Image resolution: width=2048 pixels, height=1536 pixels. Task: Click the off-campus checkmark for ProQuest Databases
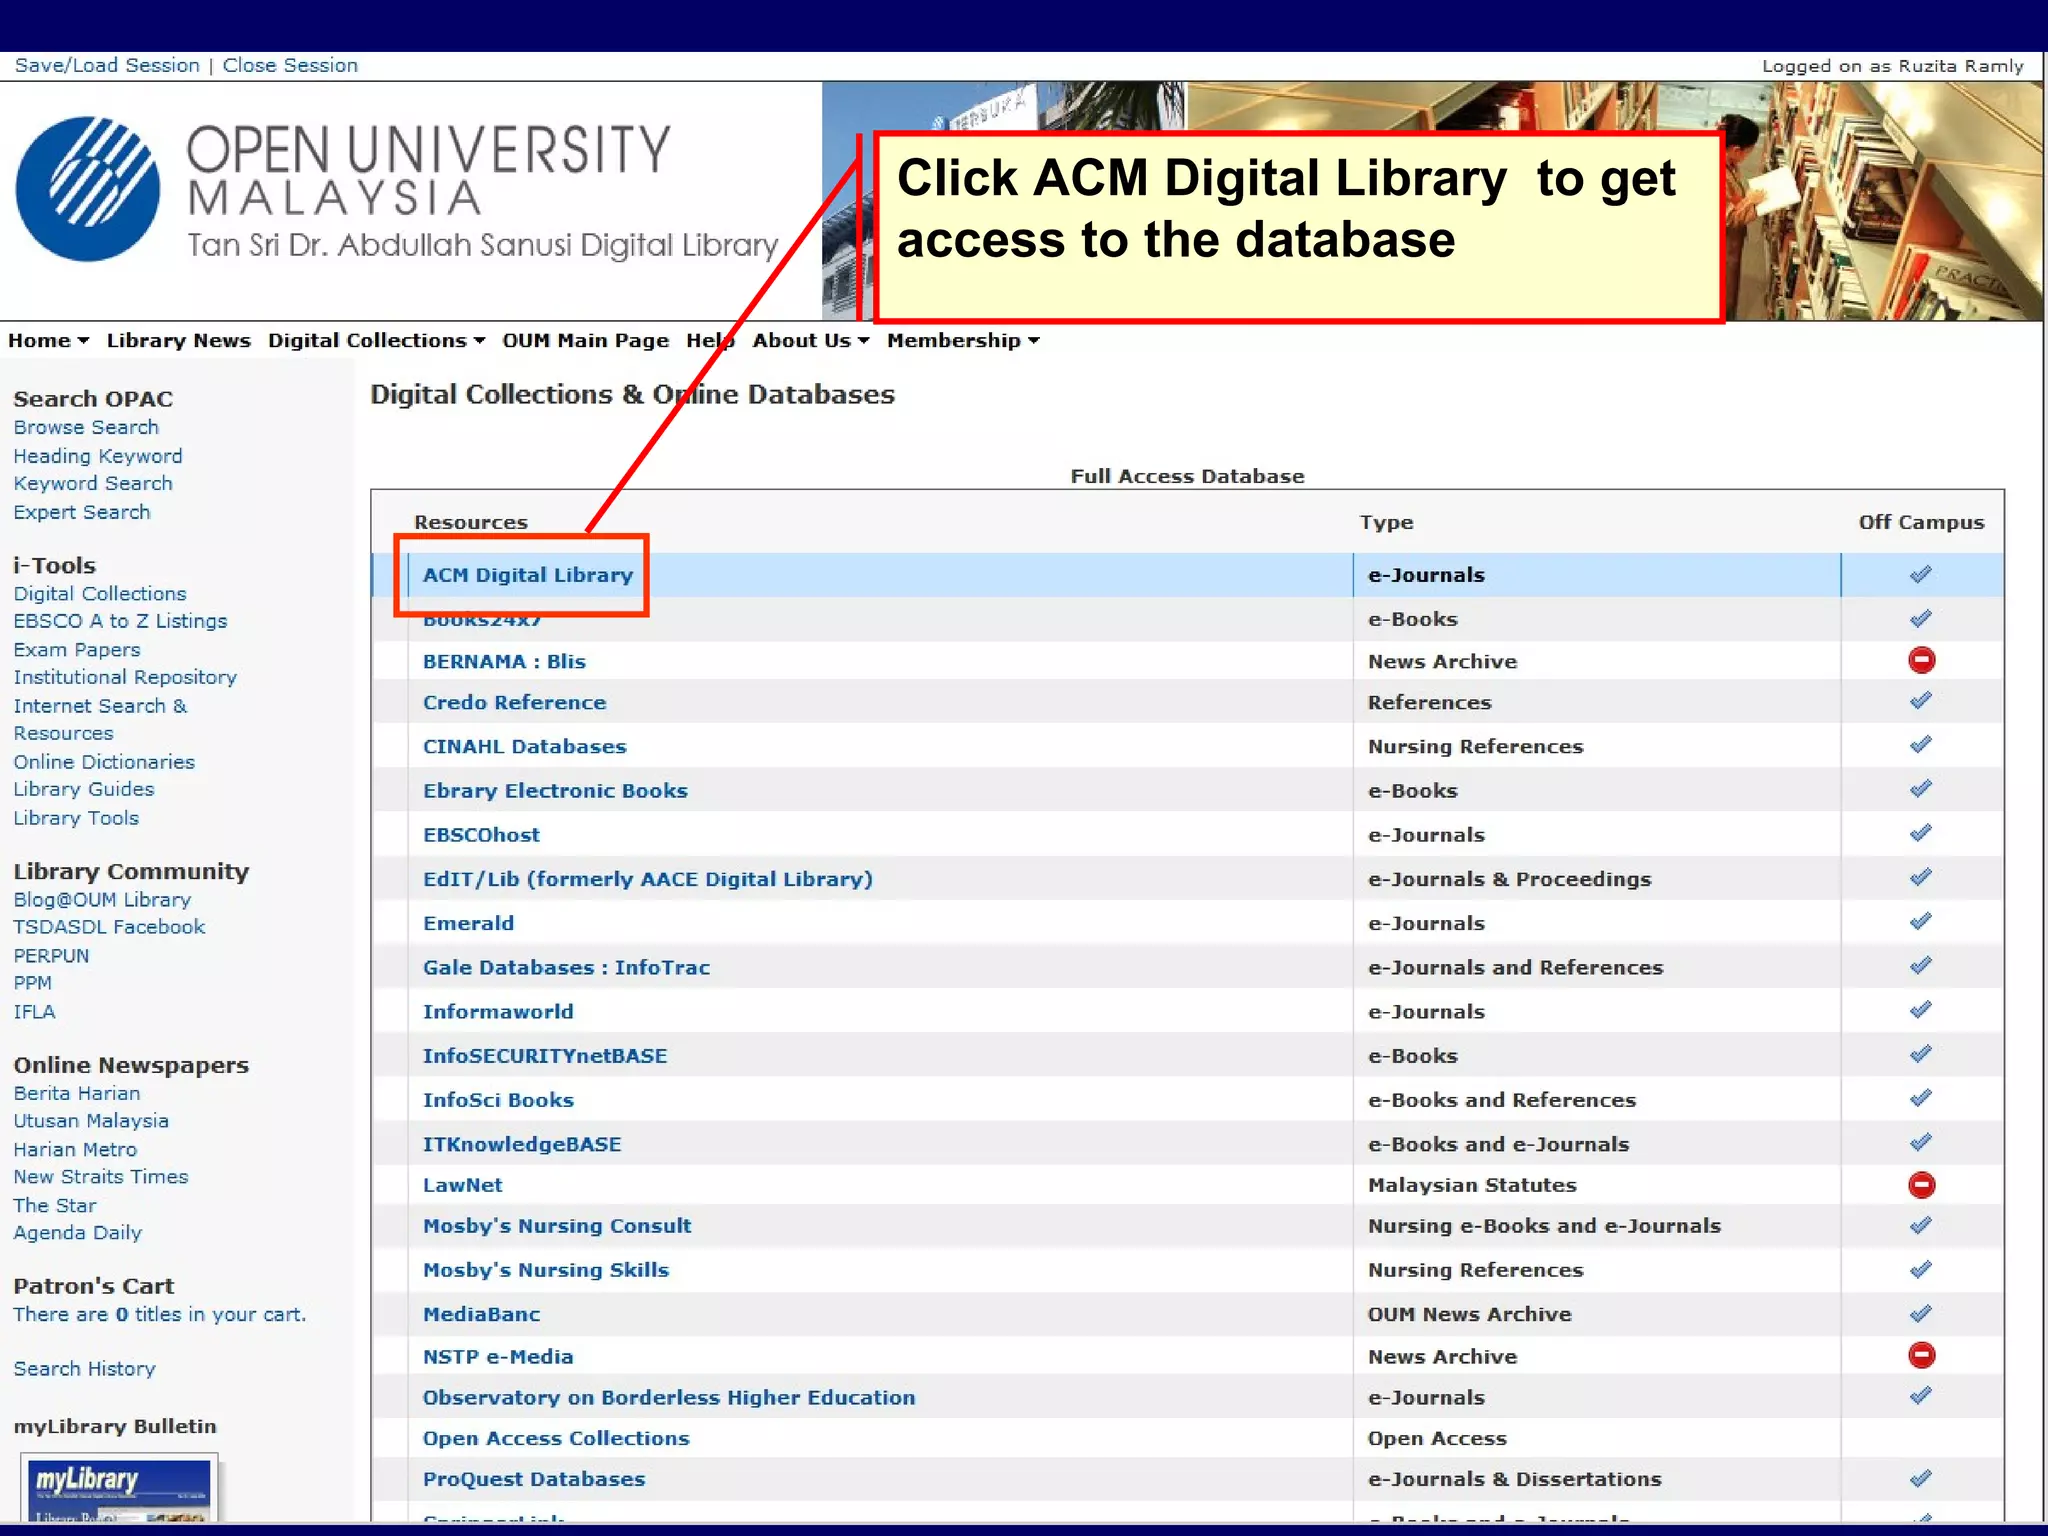click(1920, 1479)
